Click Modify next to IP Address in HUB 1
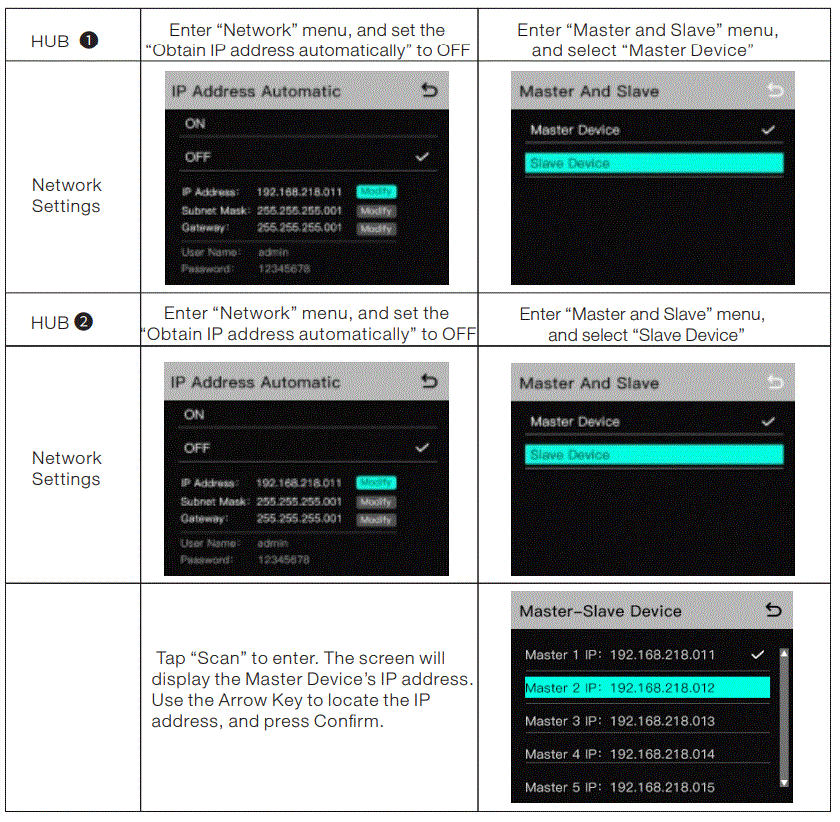The height and width of the screenshot is (822, 840). point(376,191)
